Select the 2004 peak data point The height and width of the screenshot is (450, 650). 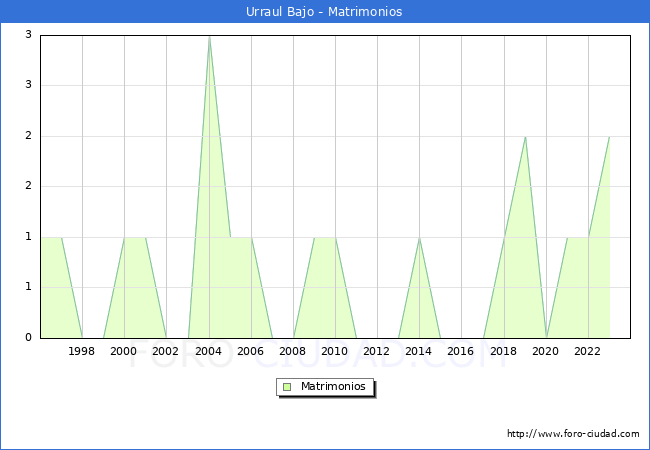tap(209, 36)
